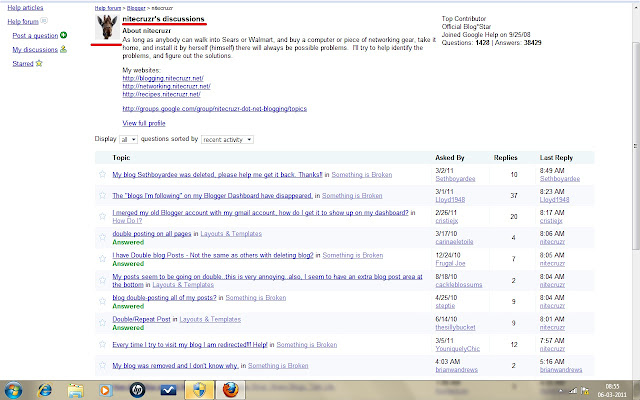Switch to the Firefox taskbar button
The image size is (640, 400).
coord(230,390)
